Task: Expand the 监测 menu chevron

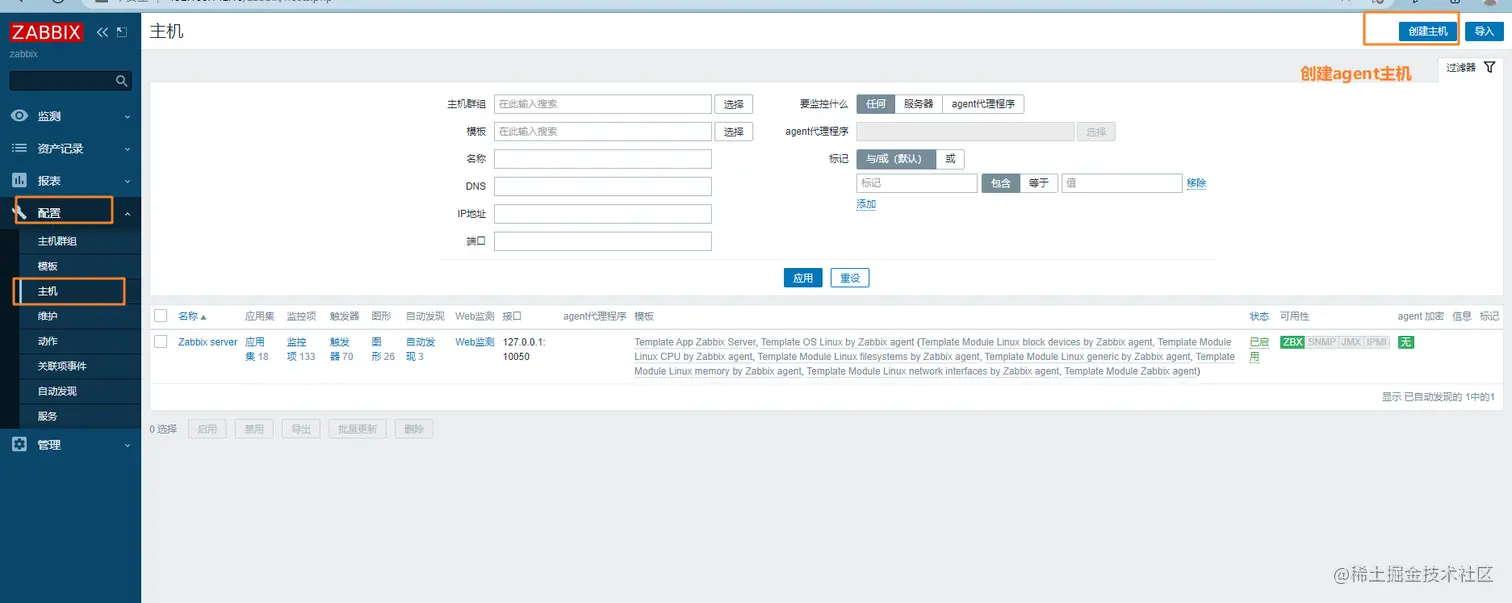Action: click(x=127, y=117)
